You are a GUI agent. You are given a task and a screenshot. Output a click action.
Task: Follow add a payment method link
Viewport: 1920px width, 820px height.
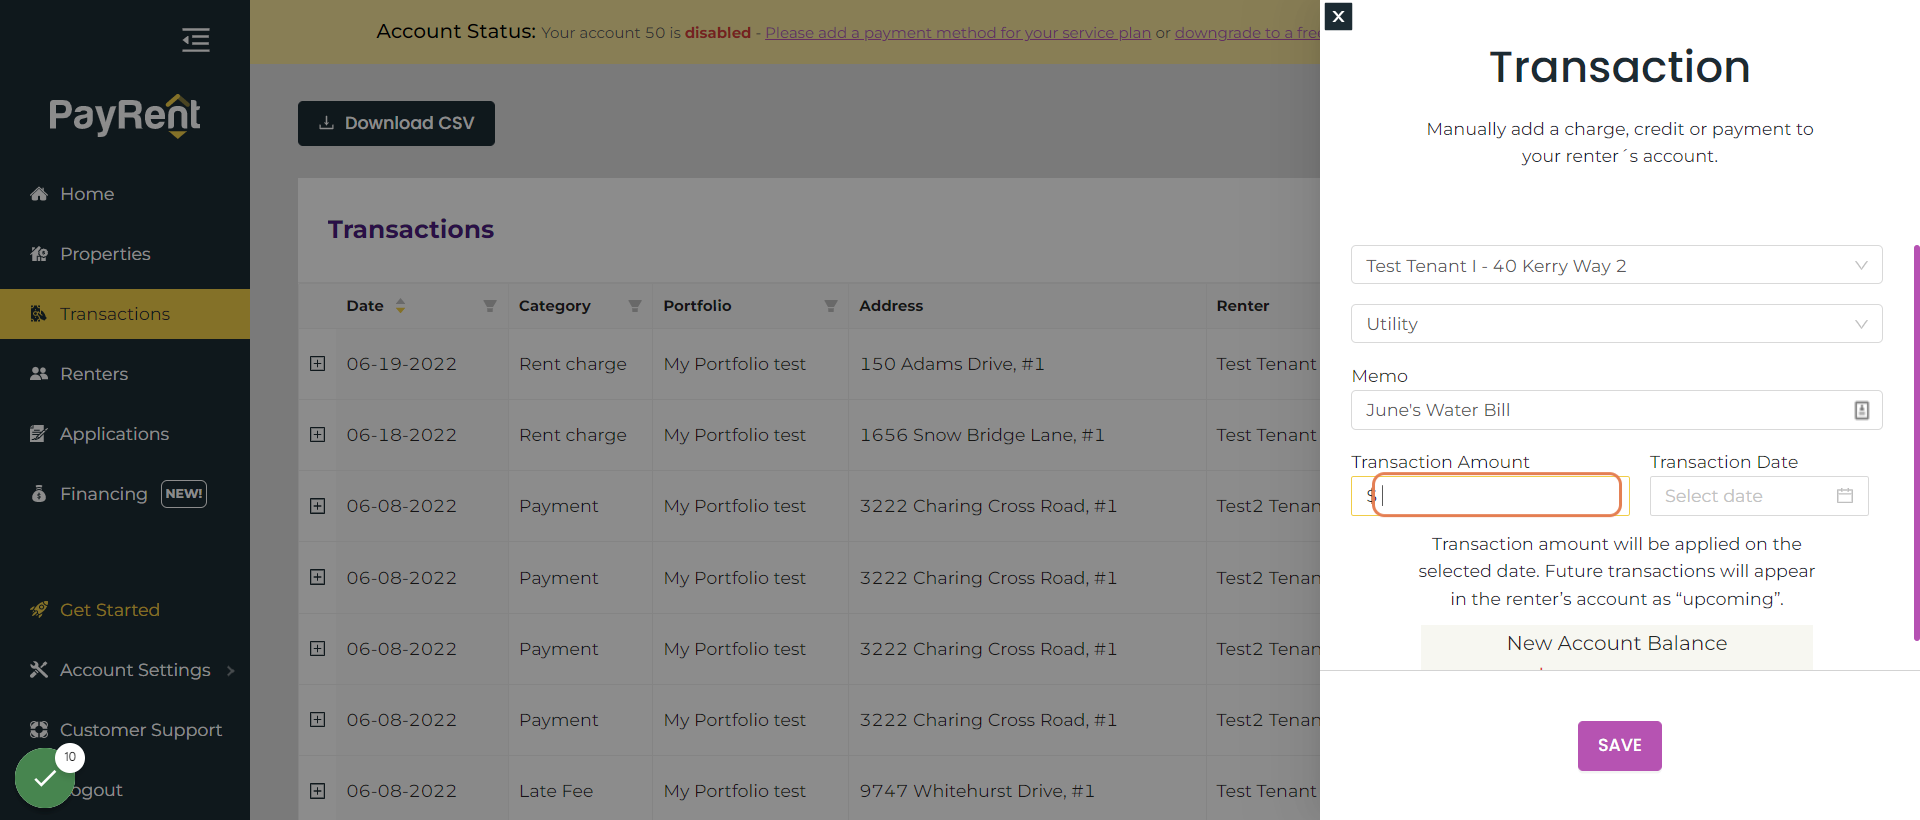958,33
